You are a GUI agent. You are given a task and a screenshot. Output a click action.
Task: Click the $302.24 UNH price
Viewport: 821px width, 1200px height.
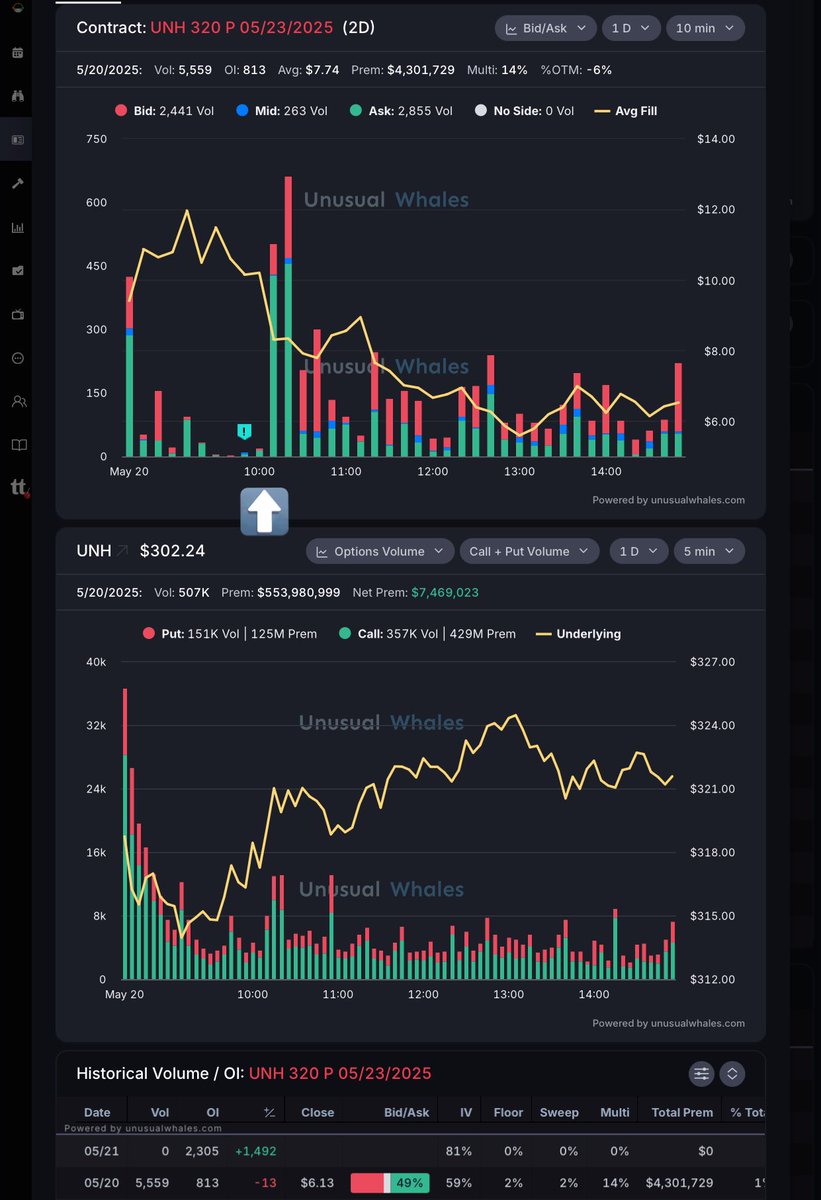(x=173, y=551)
